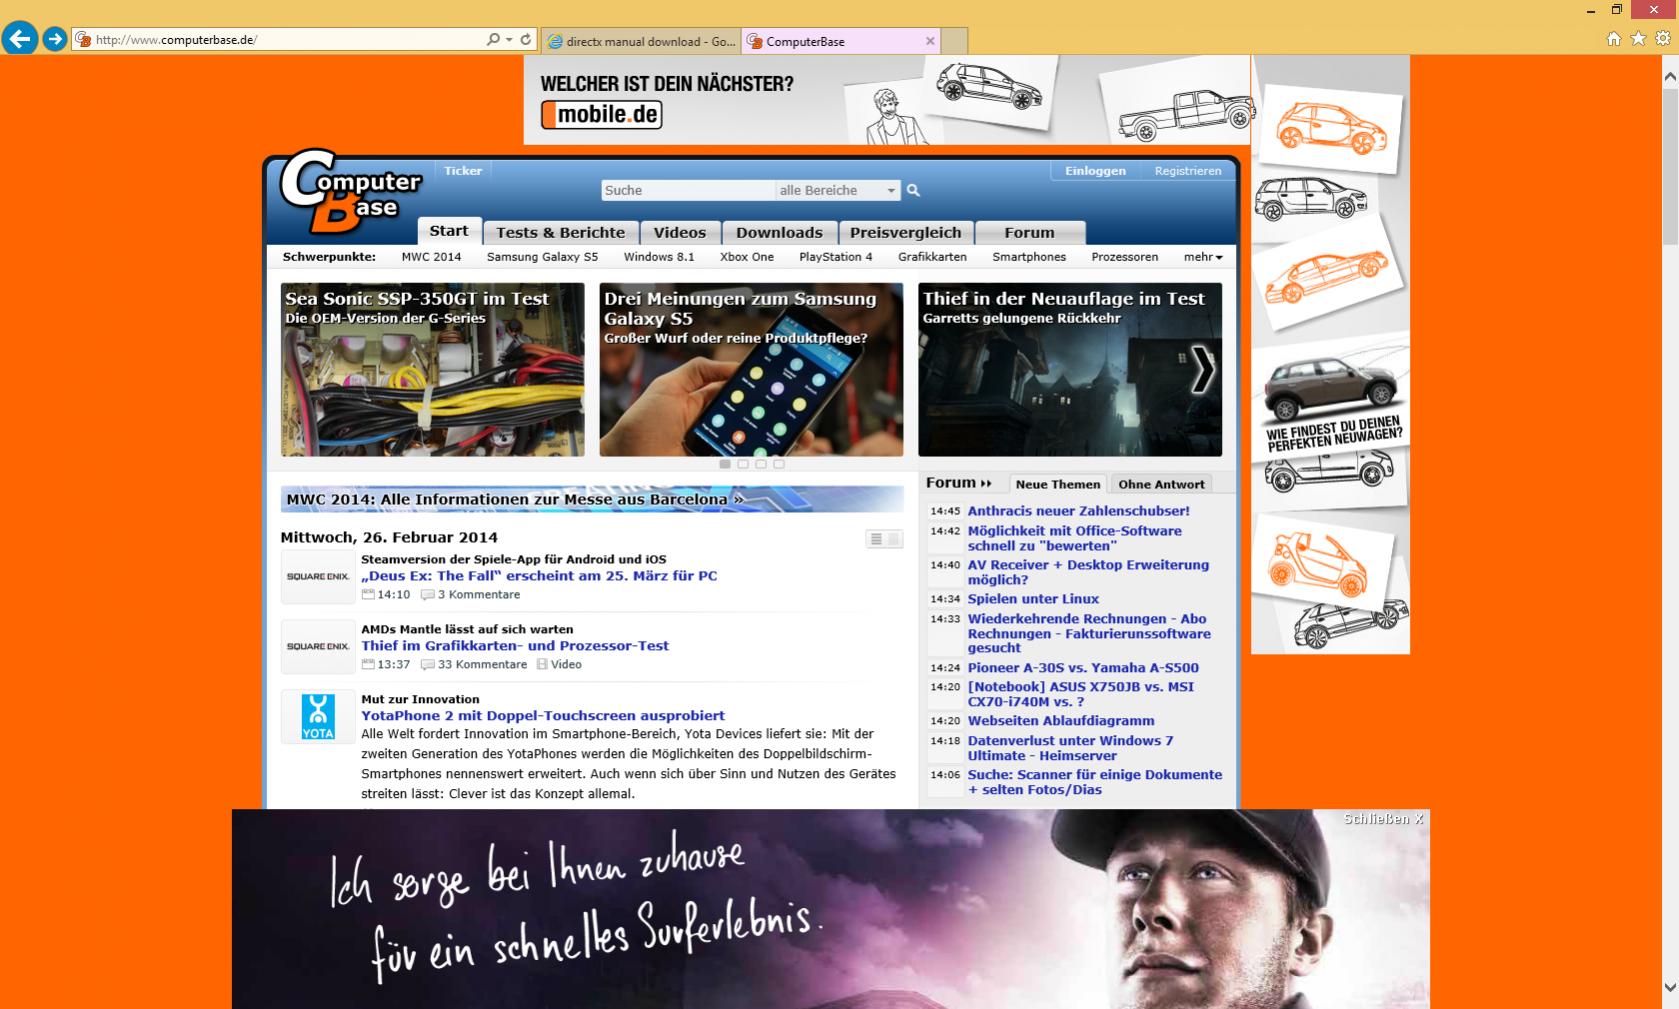Viewport: 1679px width, 1009px height.
Task: Click the Video link under the Thief news
Action: click(x=559, y=665)
